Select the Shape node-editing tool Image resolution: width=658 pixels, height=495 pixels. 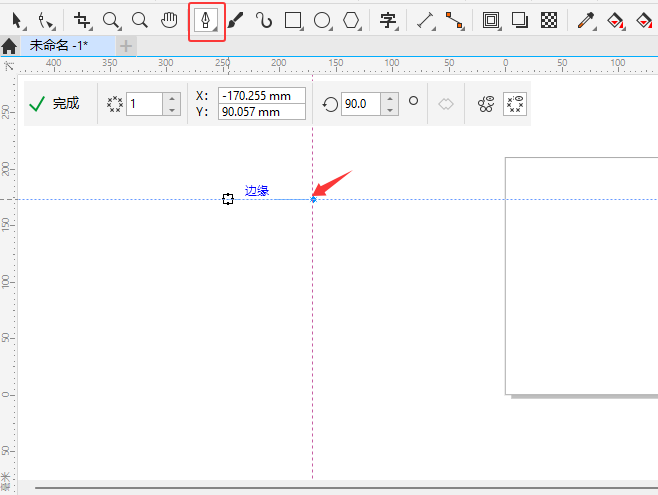point(46,21)
